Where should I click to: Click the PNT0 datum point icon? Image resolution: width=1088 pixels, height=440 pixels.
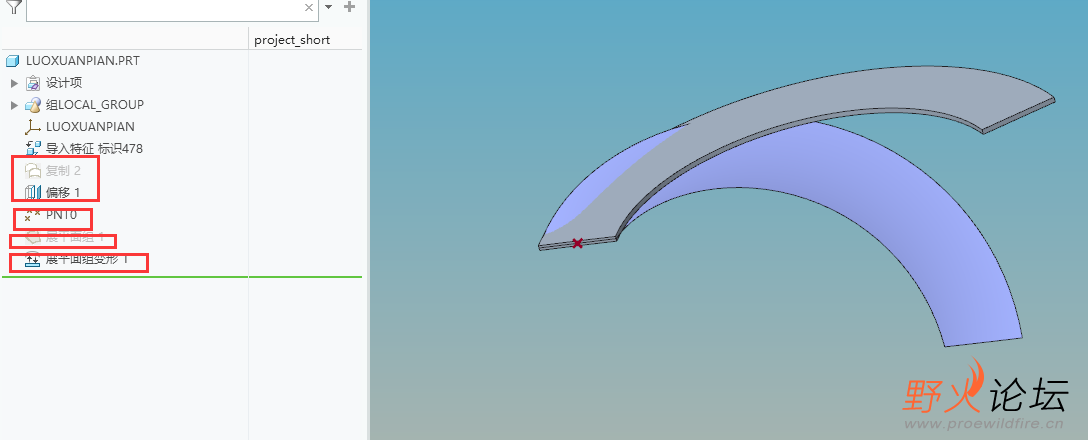tap(33, 215)
